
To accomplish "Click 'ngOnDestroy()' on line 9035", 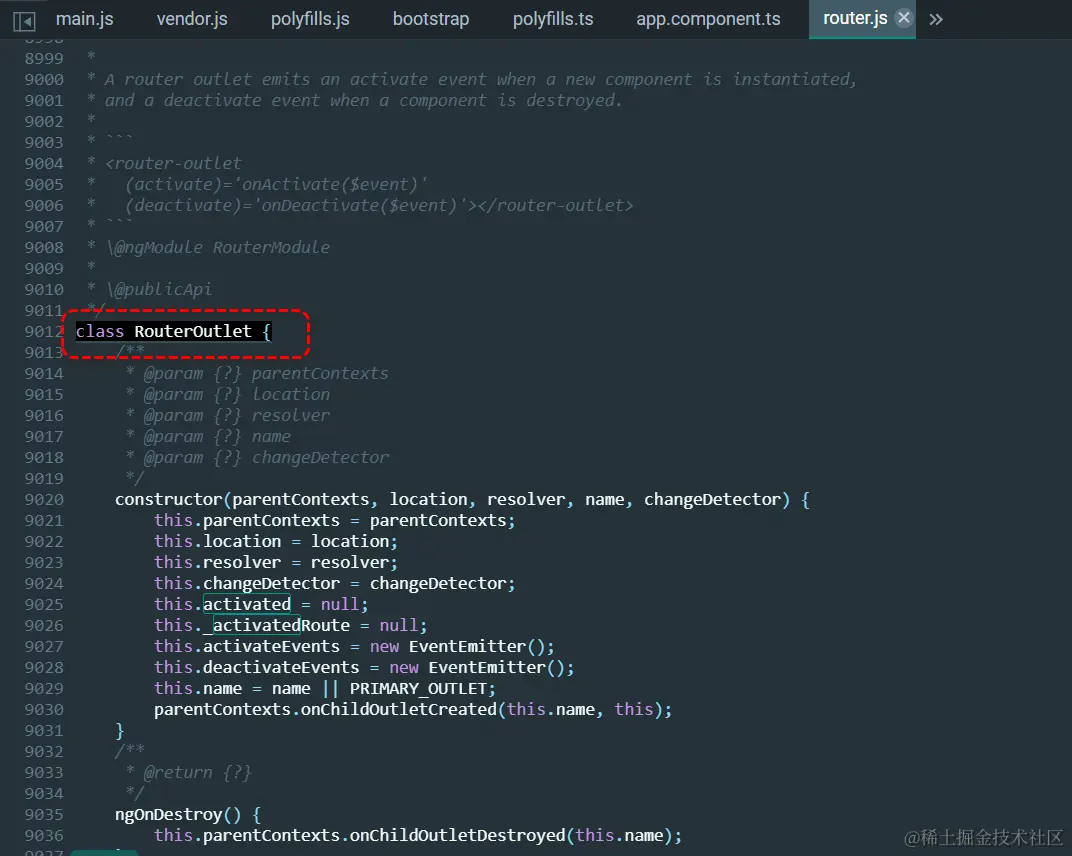I will [x=178, y=815].
